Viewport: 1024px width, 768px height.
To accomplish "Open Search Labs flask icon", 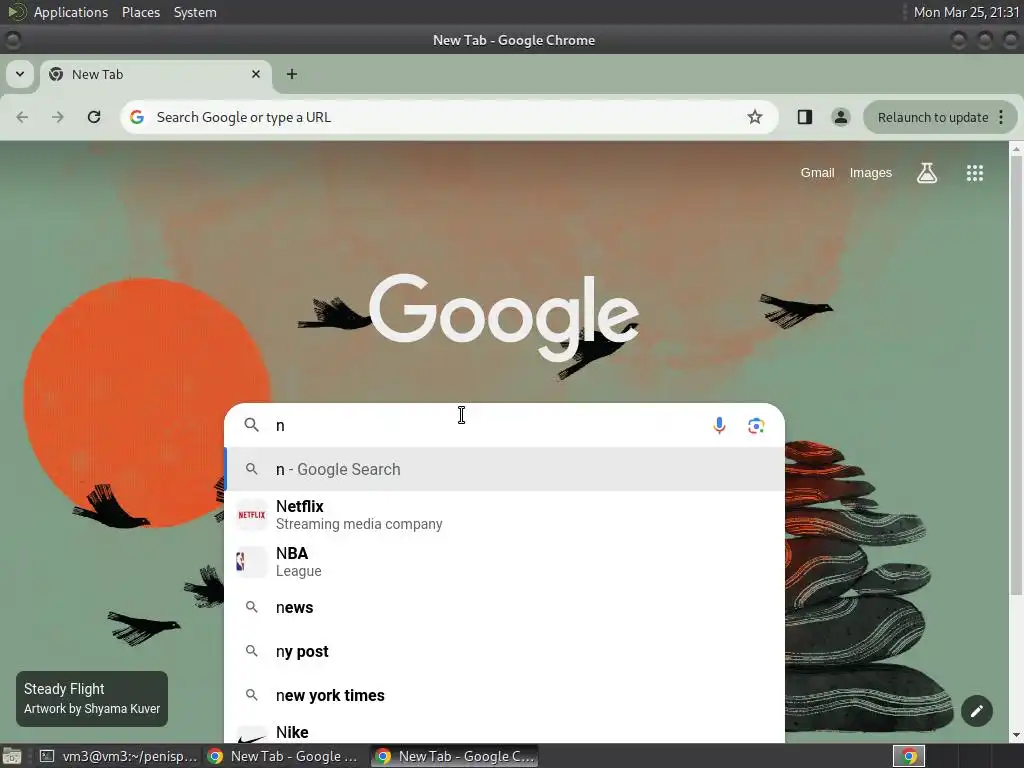I will coord(927,173).
